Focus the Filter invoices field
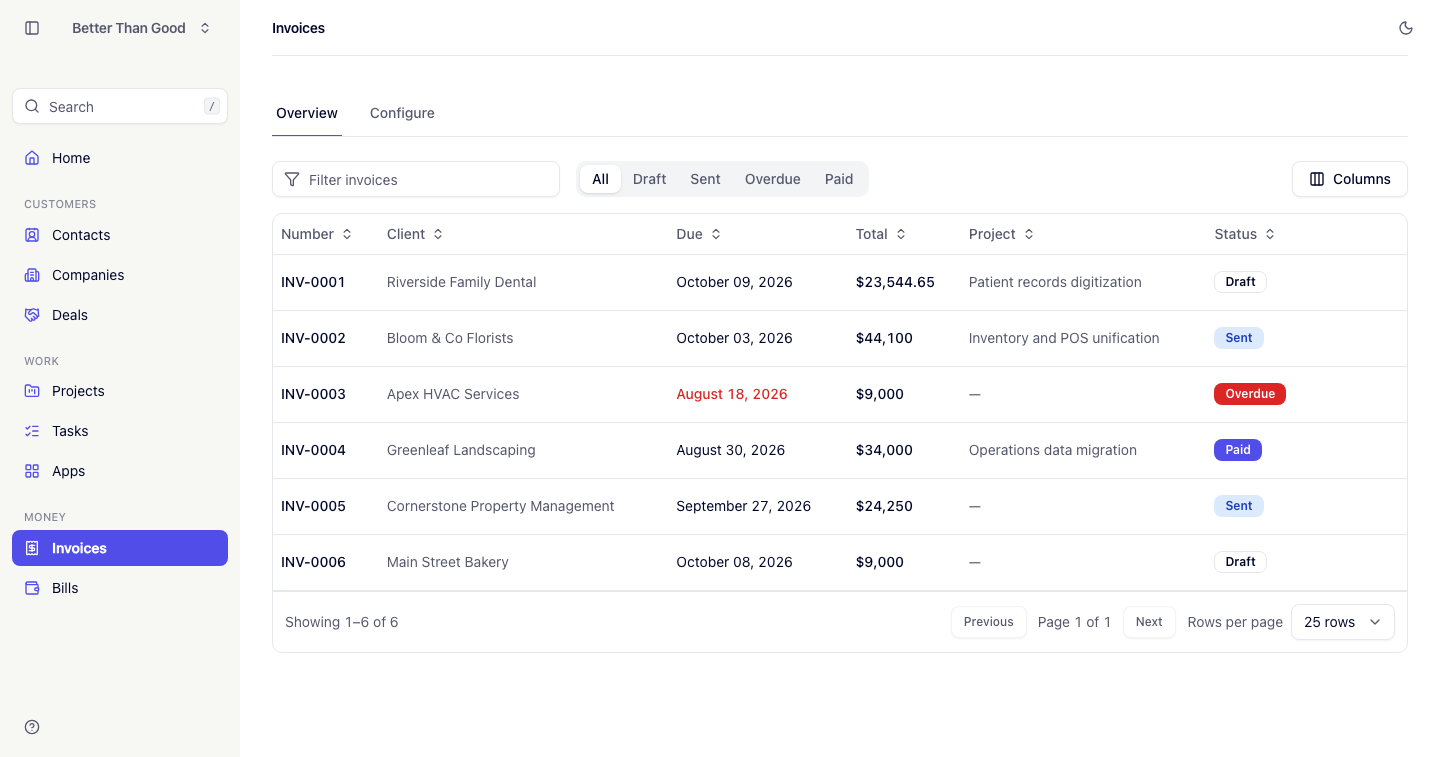 416,179
